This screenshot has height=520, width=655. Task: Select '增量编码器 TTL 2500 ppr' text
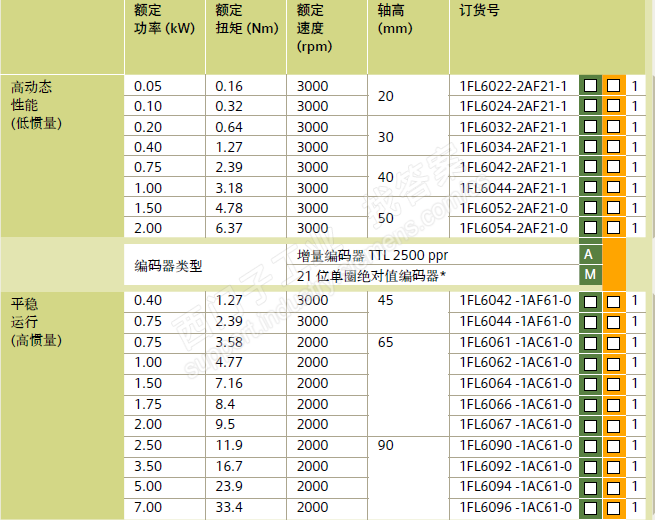tap(372, 255)
